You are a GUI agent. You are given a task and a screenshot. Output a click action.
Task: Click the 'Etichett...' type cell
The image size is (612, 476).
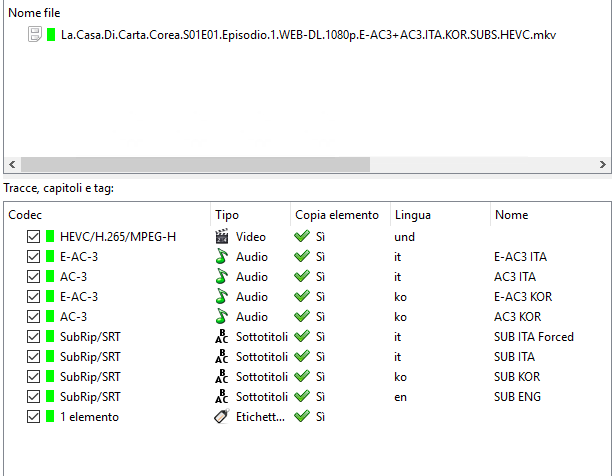coord(260,416)
